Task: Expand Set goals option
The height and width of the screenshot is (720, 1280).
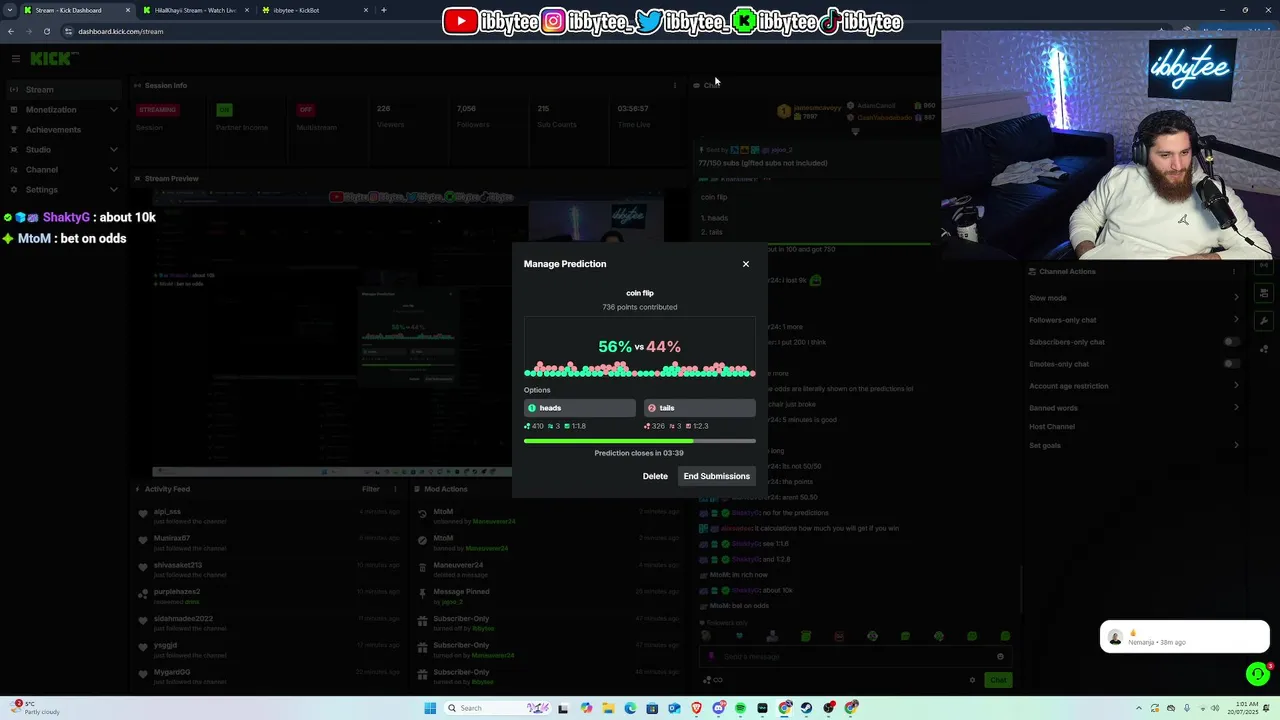Action: [1133, 445]
